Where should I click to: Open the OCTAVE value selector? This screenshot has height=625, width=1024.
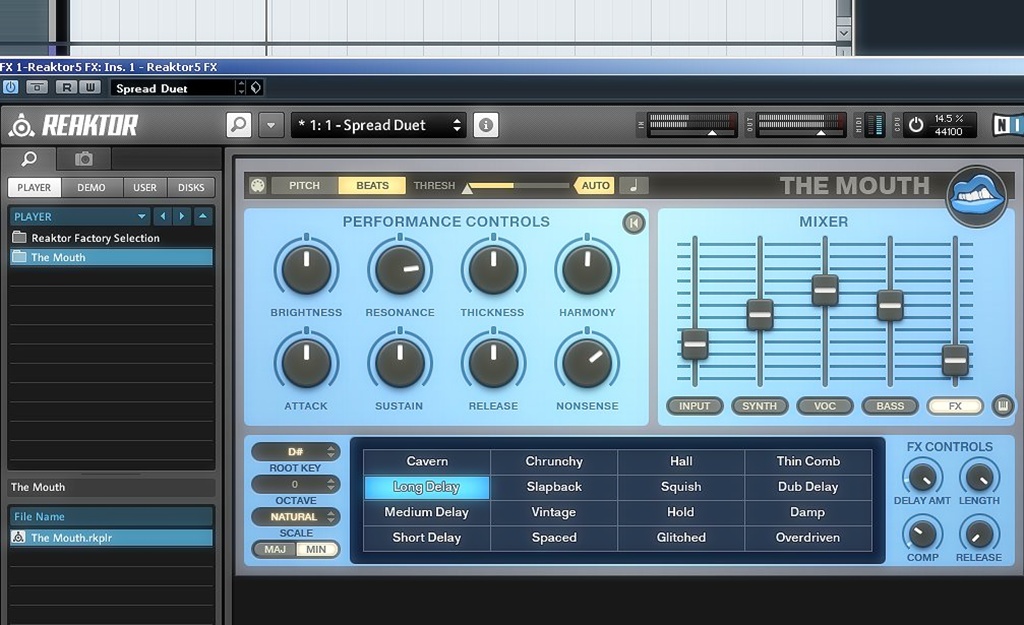point(295,484)
